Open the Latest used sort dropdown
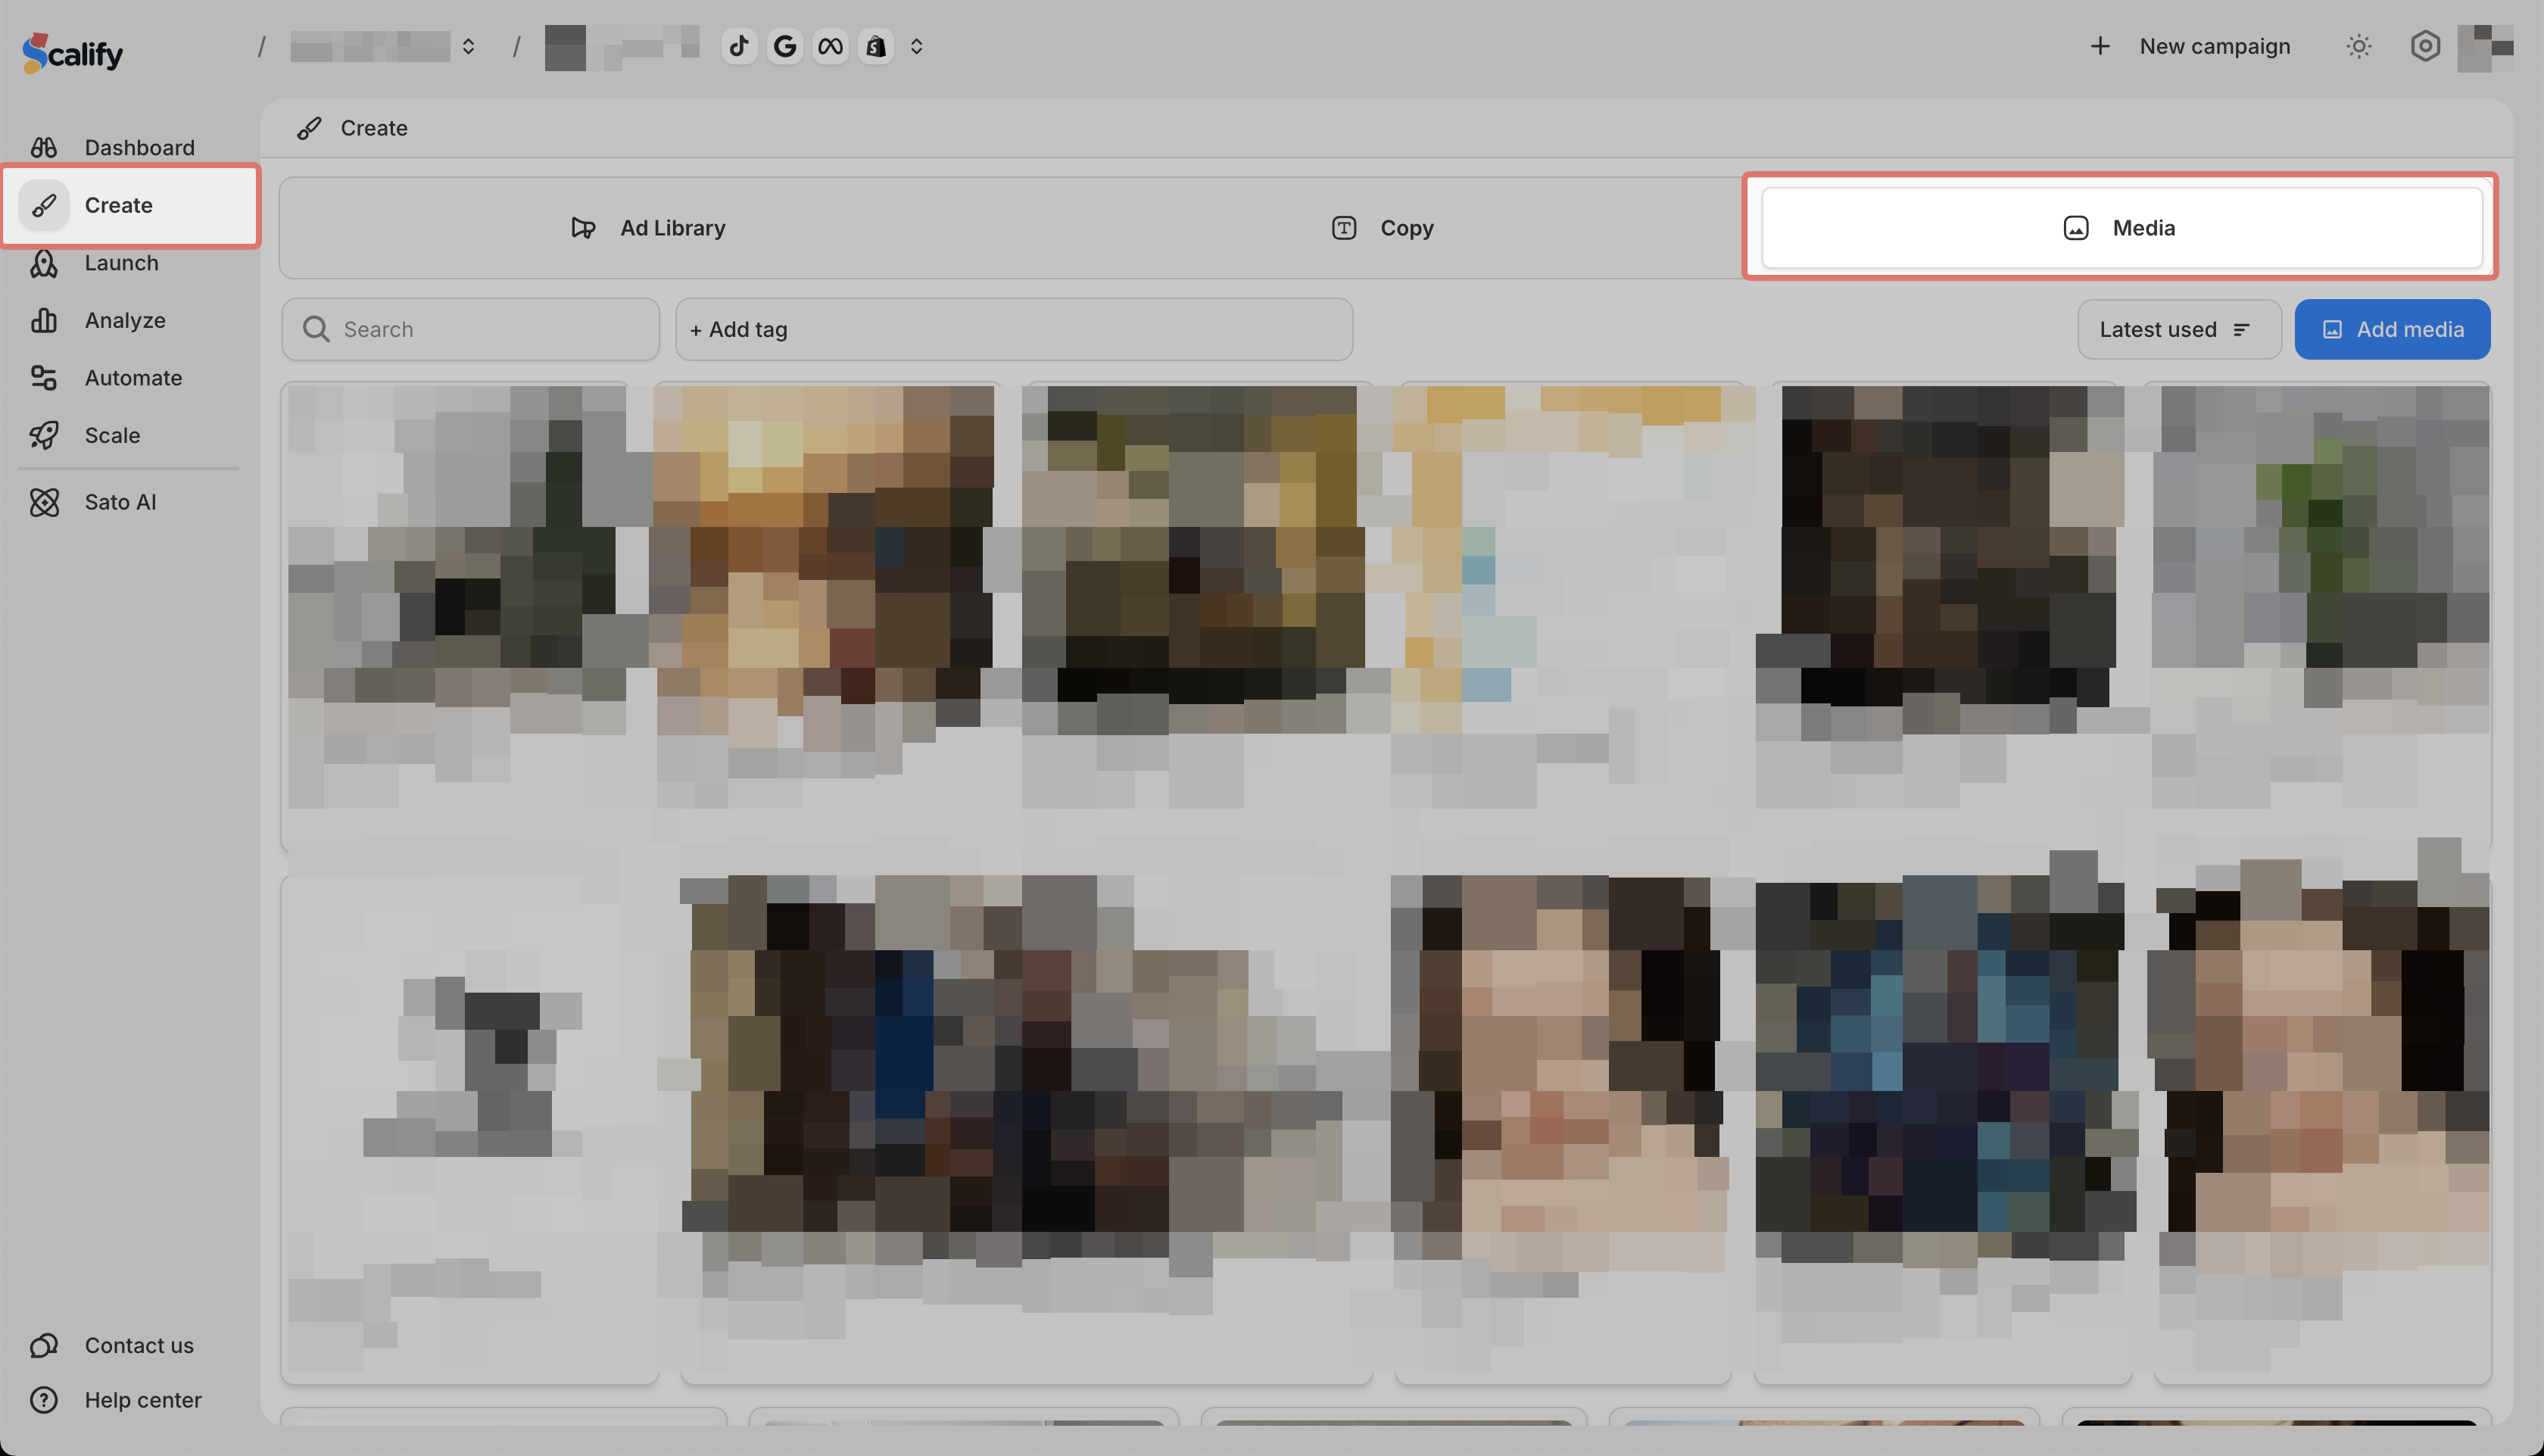Viewport: 2544px width, 1456px height. tap(2178, 329)
